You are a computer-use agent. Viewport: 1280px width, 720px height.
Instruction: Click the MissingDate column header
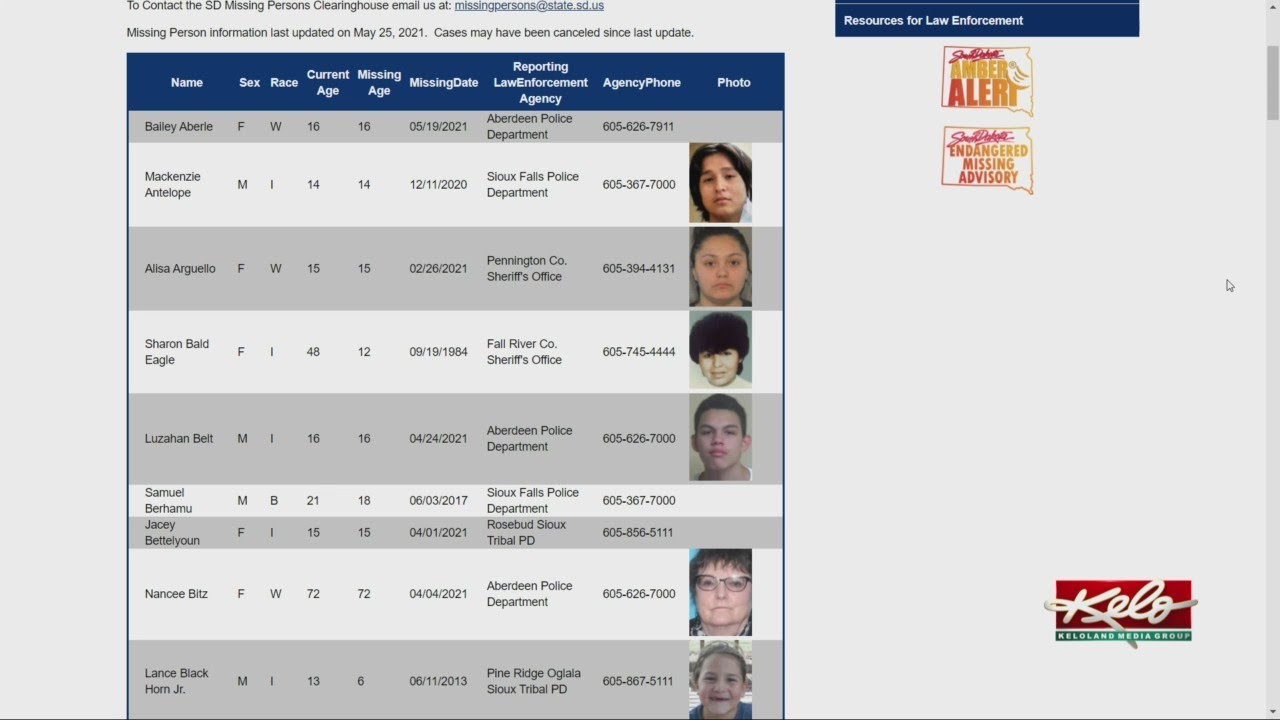(443, 83)
